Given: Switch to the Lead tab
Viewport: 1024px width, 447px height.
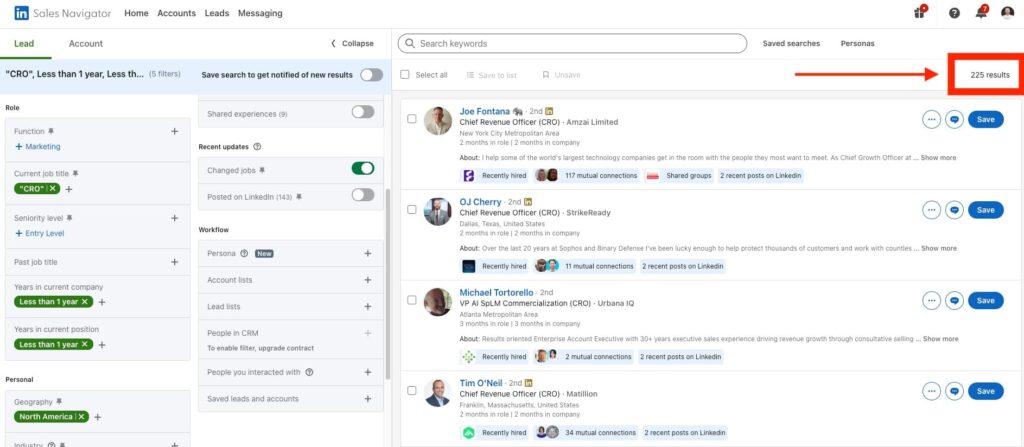Looking at the screenshot, I should coord(24,44).
